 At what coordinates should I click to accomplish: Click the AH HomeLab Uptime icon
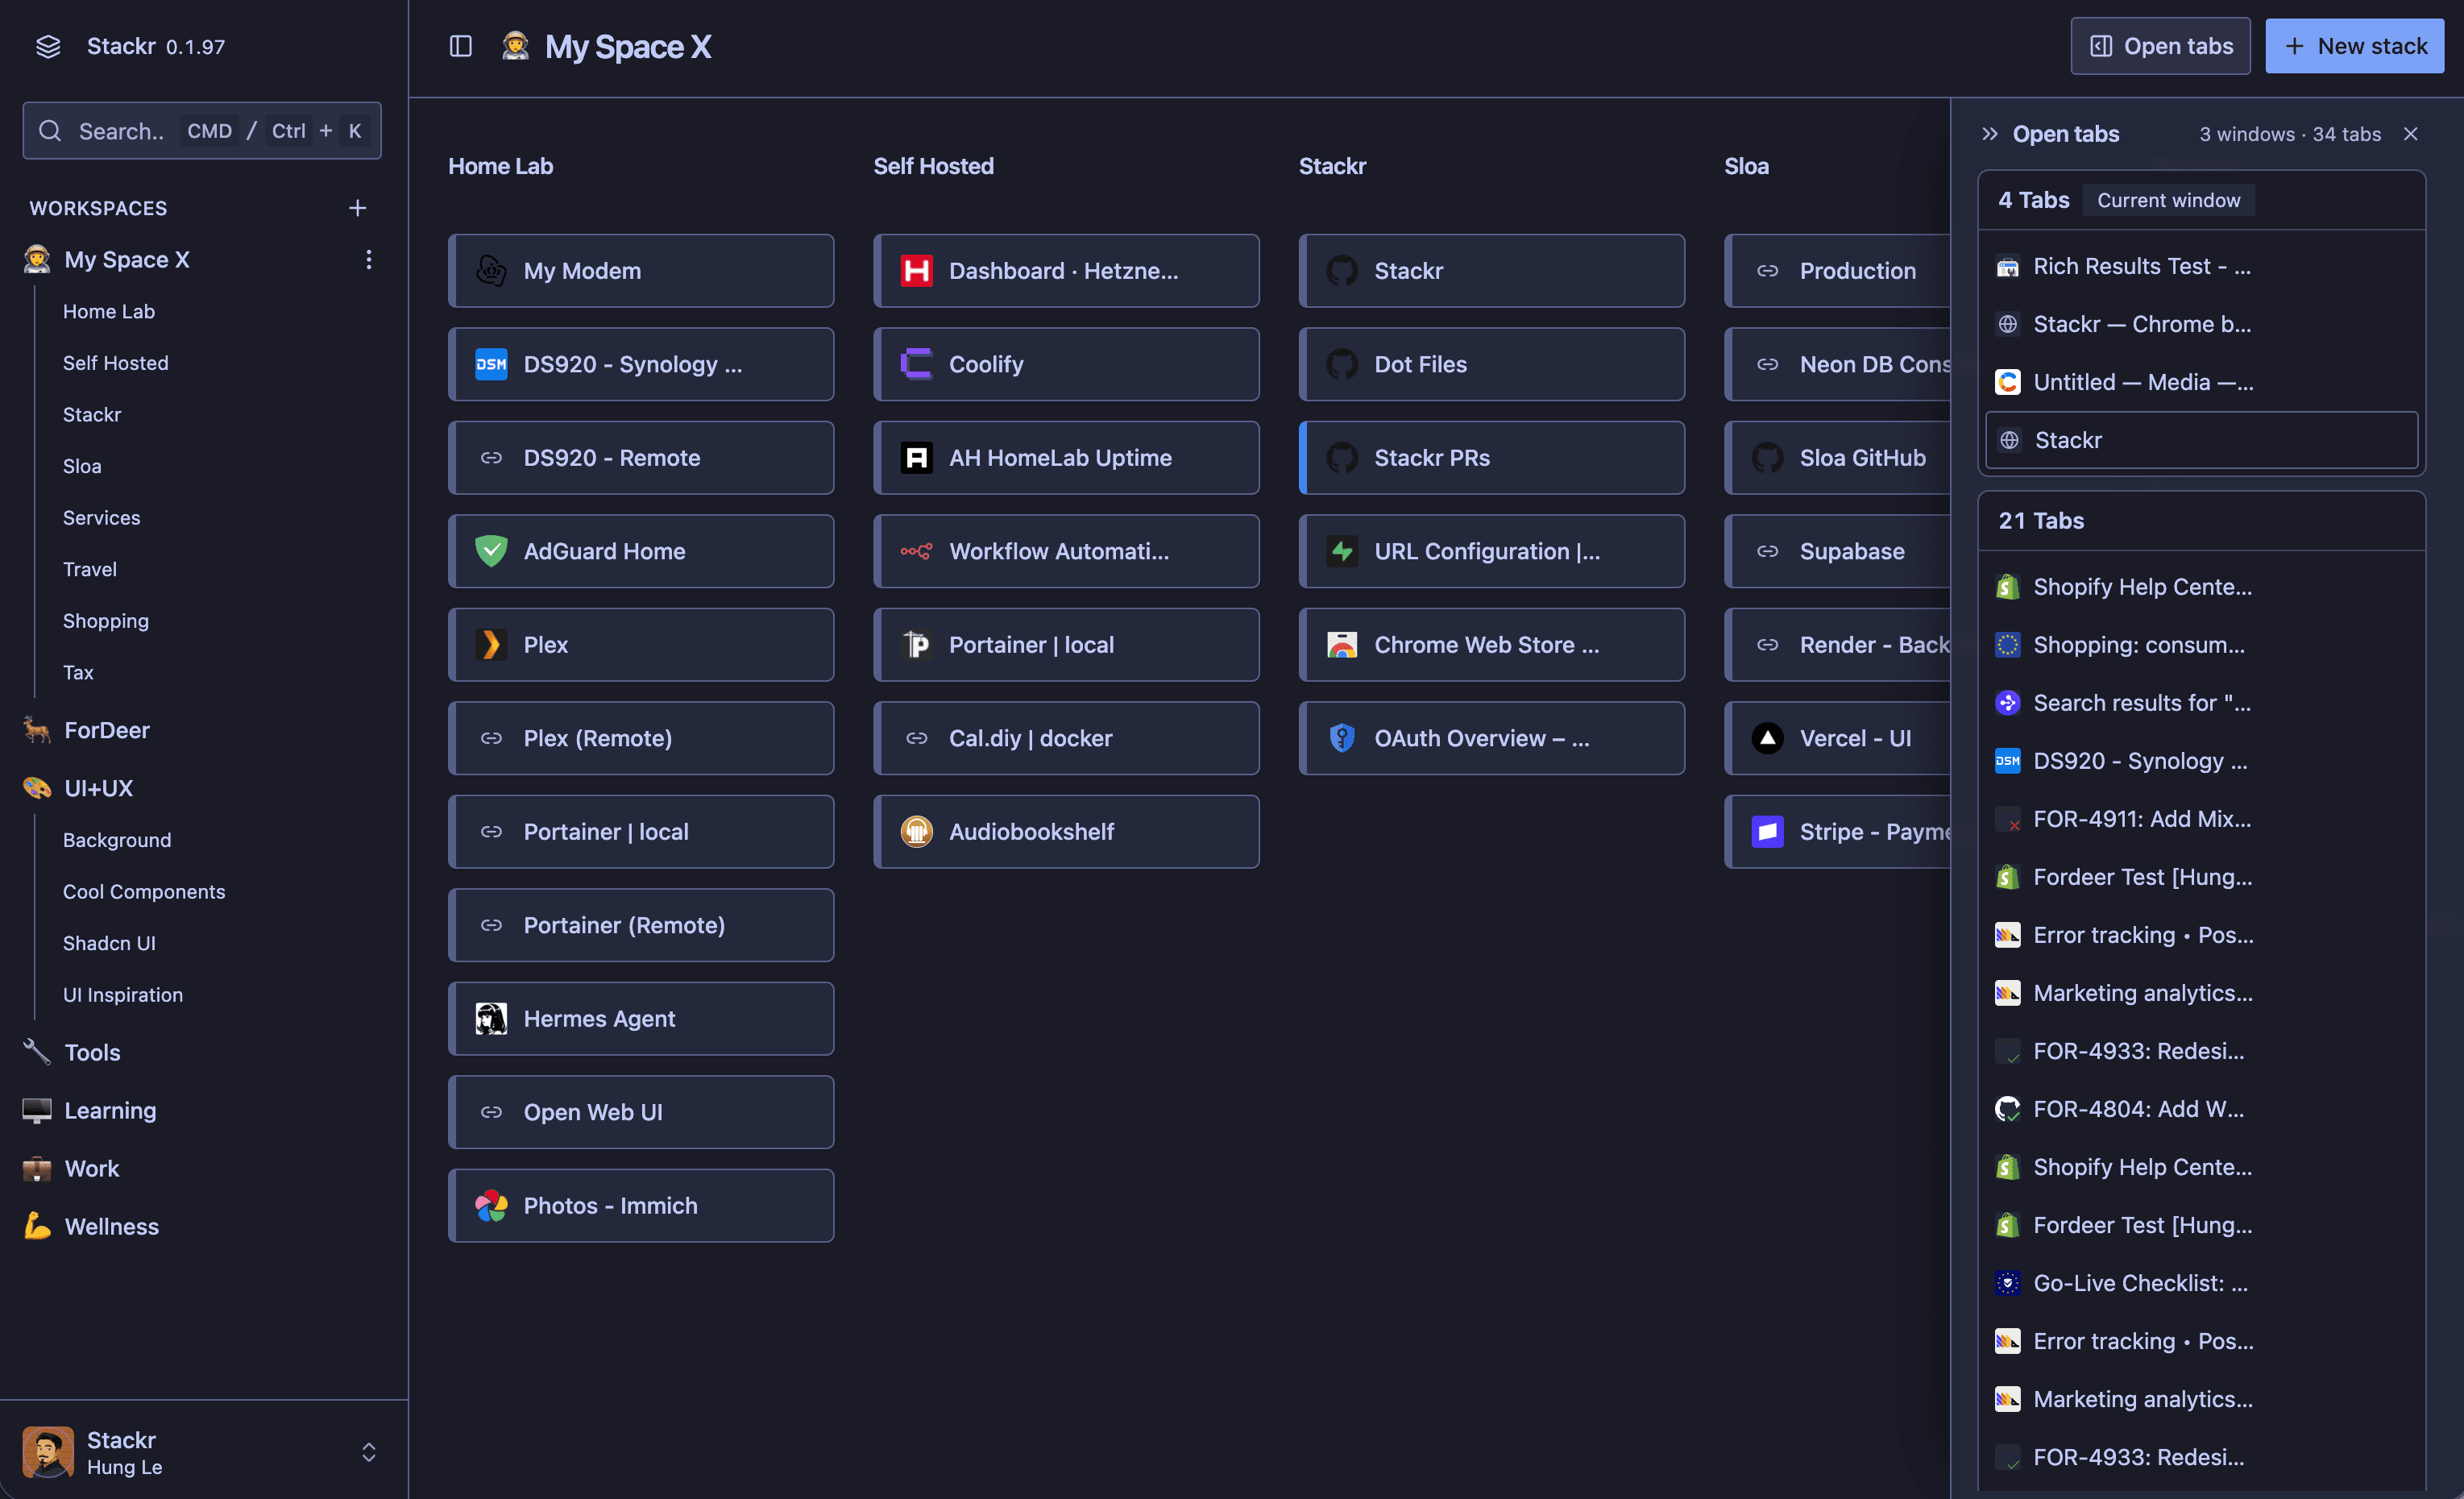coord(916,457)
